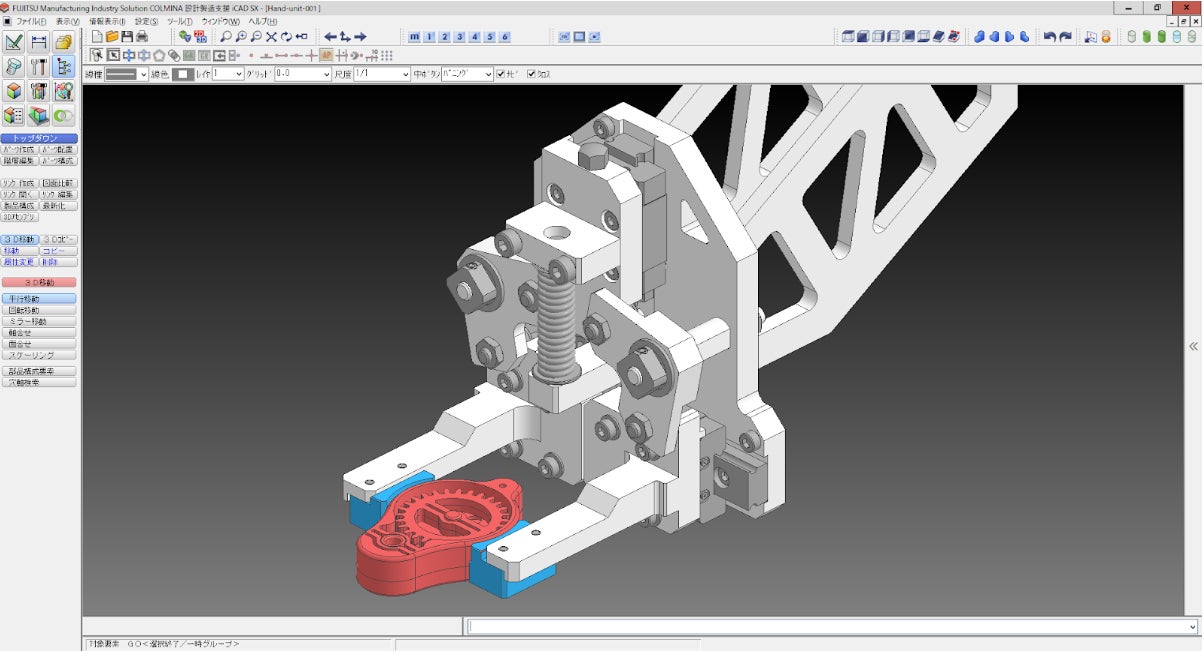Click the 3Dコピー button

click(59, 240)
